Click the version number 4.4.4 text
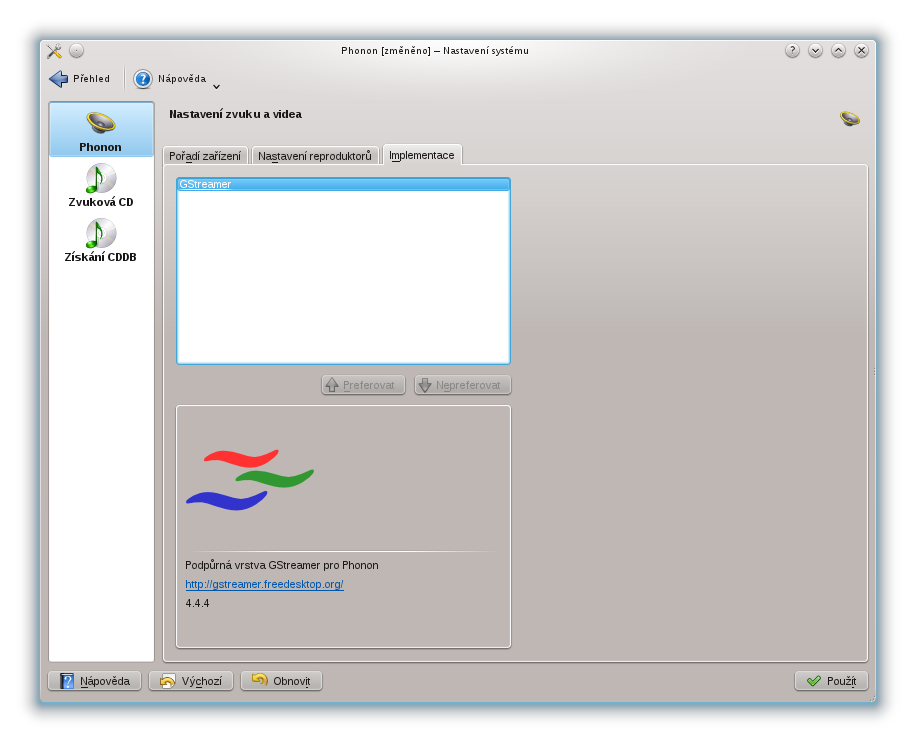The height and width of the screenshot is (742, 916). (x=197, y=604)
